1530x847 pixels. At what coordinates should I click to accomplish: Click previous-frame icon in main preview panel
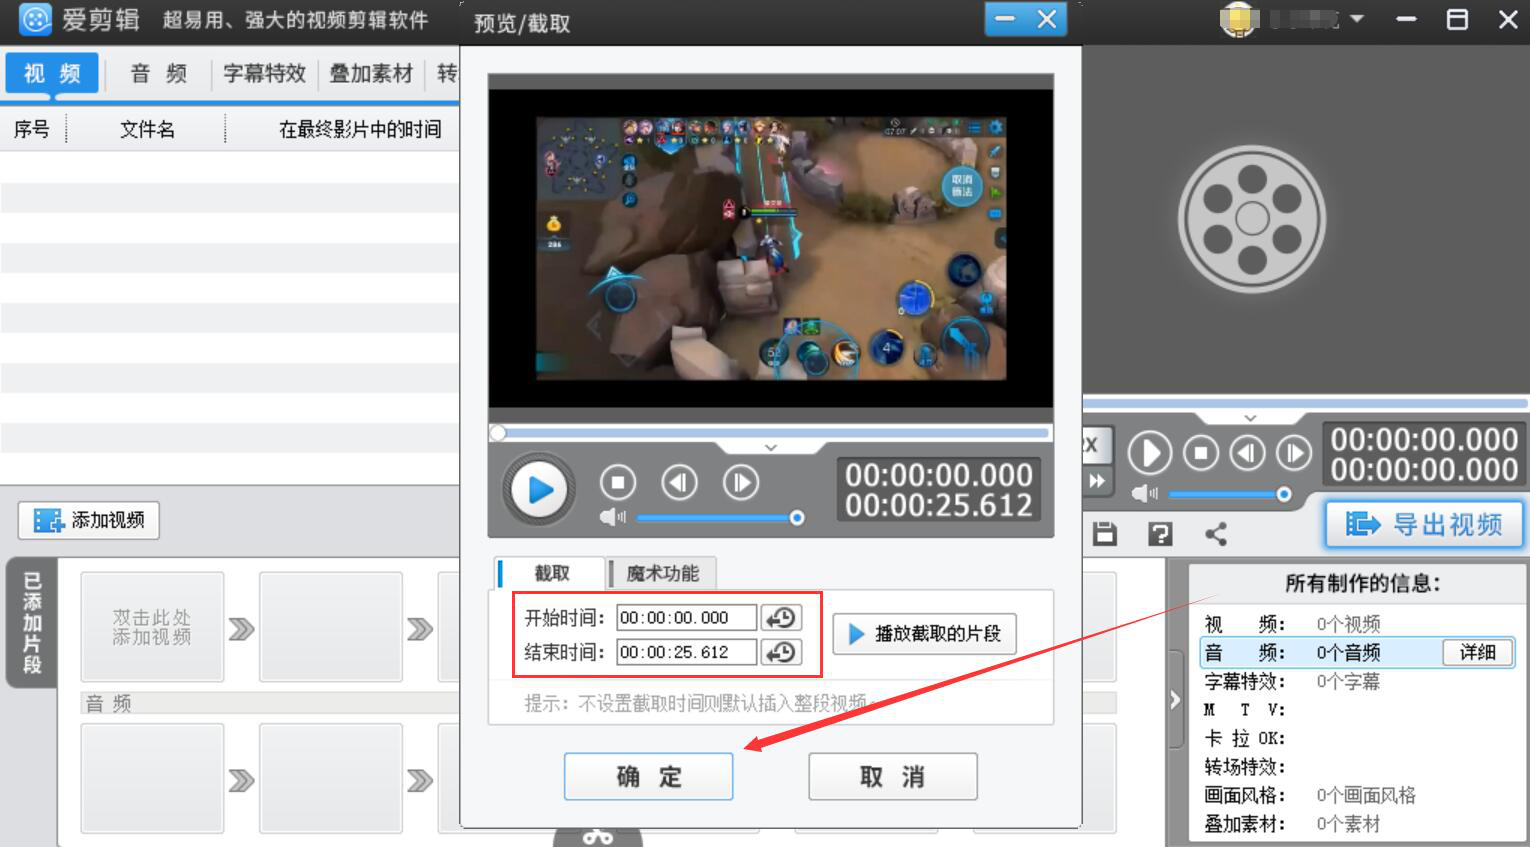1247,453
